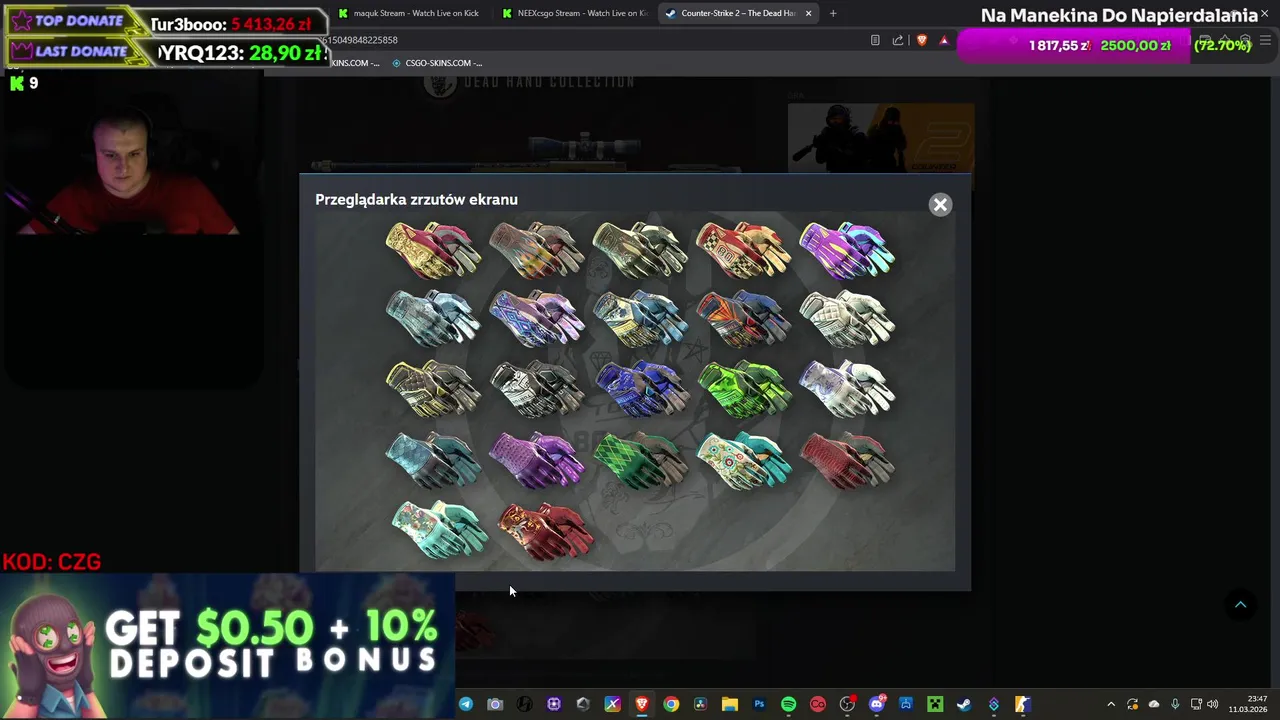The image size is (1280, 720).
Task: Click the Brave Shields lion icon
Action: point(921,40)
